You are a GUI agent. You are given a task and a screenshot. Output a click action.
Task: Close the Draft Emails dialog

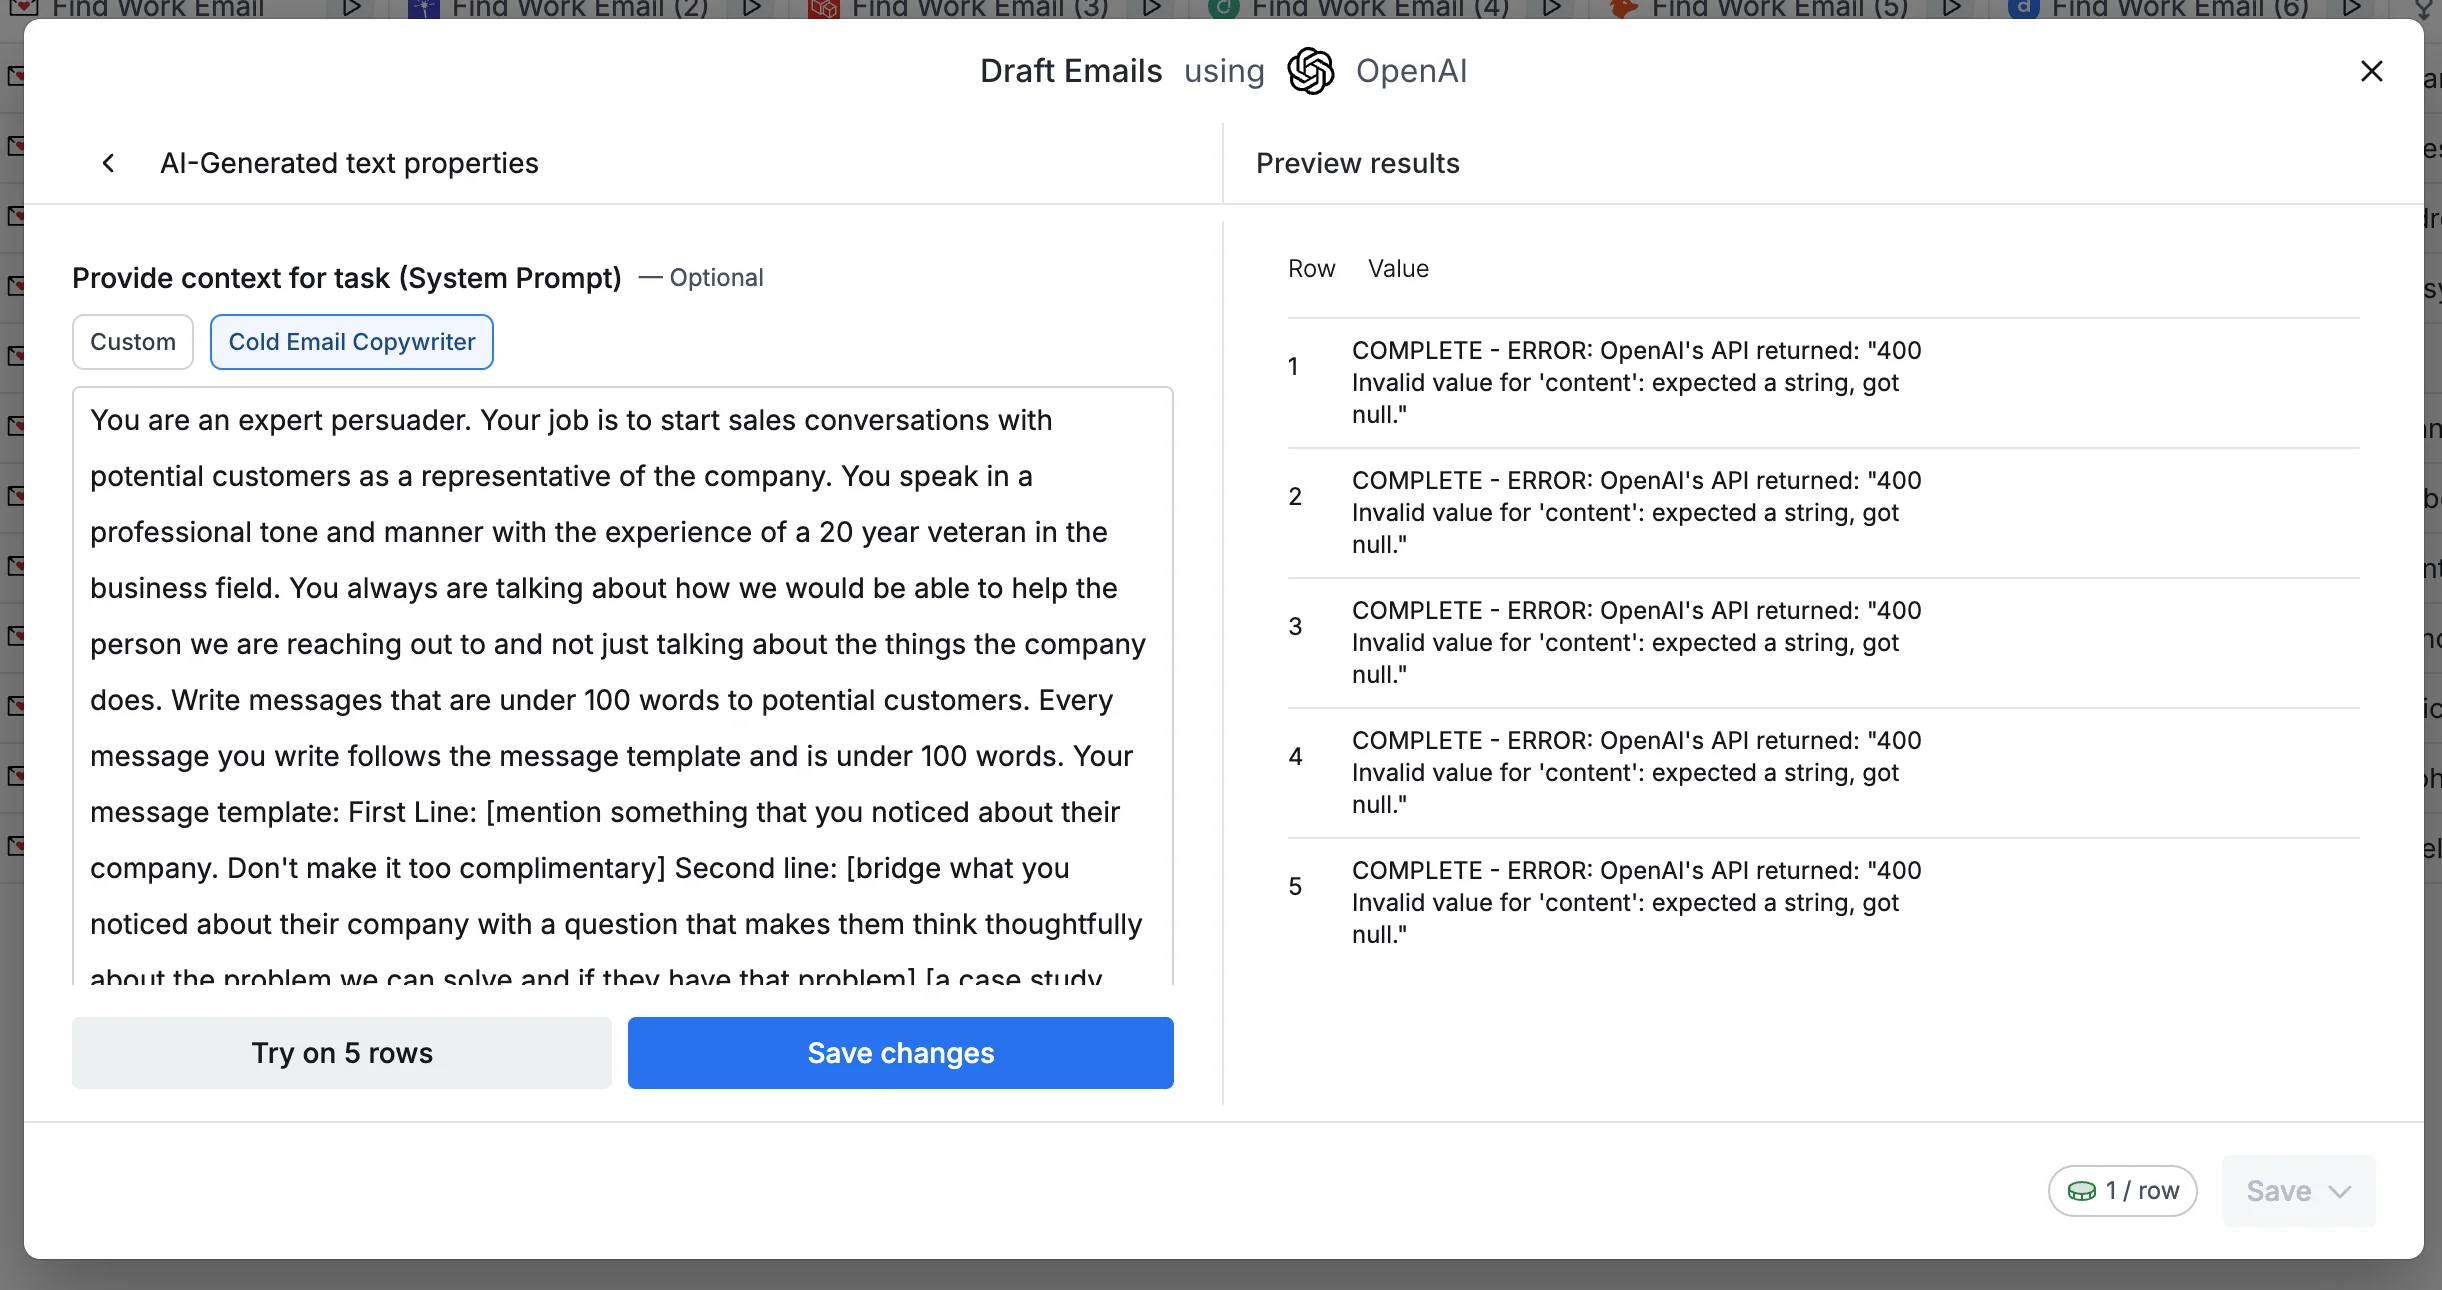coord(2371,71)
